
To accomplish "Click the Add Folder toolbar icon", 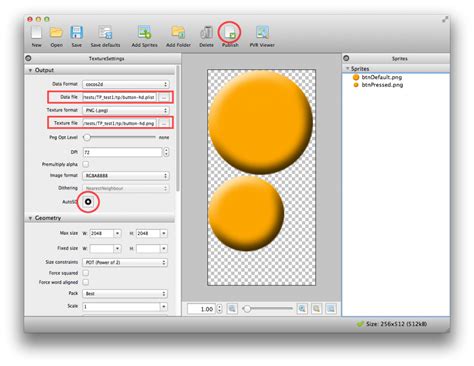I will point(178,32).
